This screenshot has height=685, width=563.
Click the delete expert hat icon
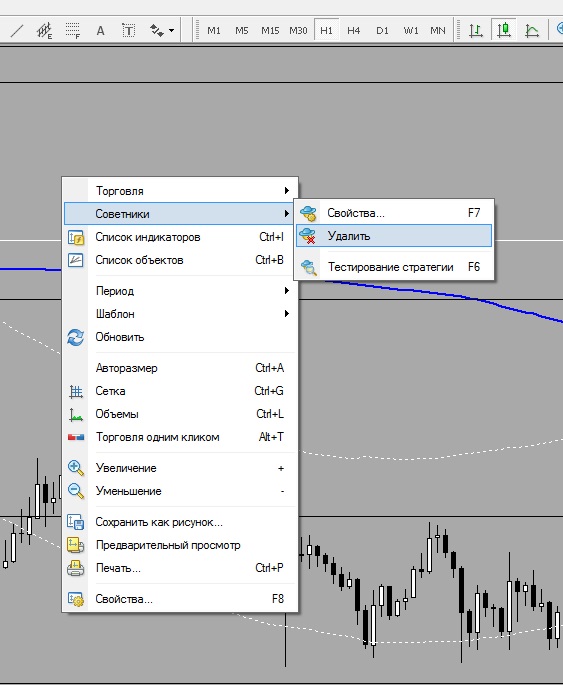pyautogui.click(x=308, y=236)
